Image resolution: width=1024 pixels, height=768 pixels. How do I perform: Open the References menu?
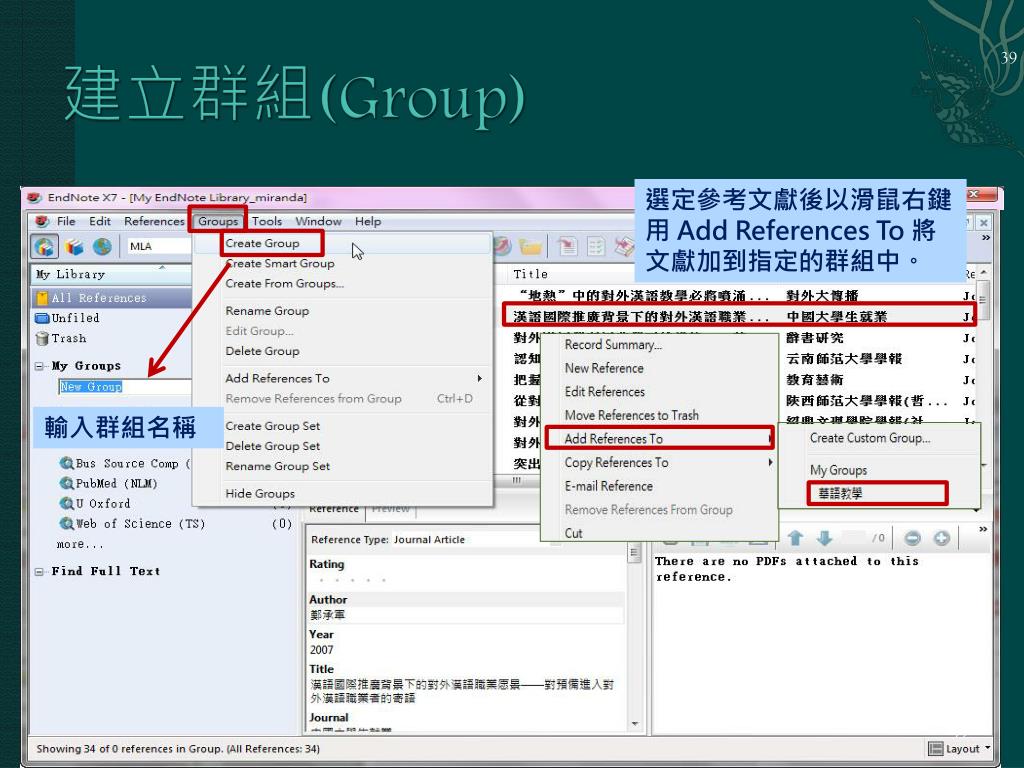pos(154,221)
